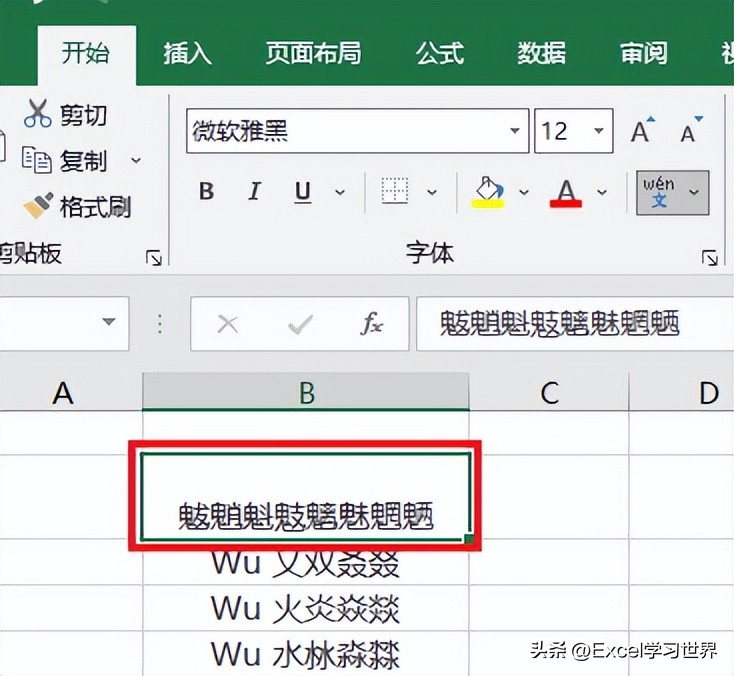Open the 微软雅黑 font name dropdown
Image resolution: width=734 pixels, height=676 pixels.
tap(515, 131)
